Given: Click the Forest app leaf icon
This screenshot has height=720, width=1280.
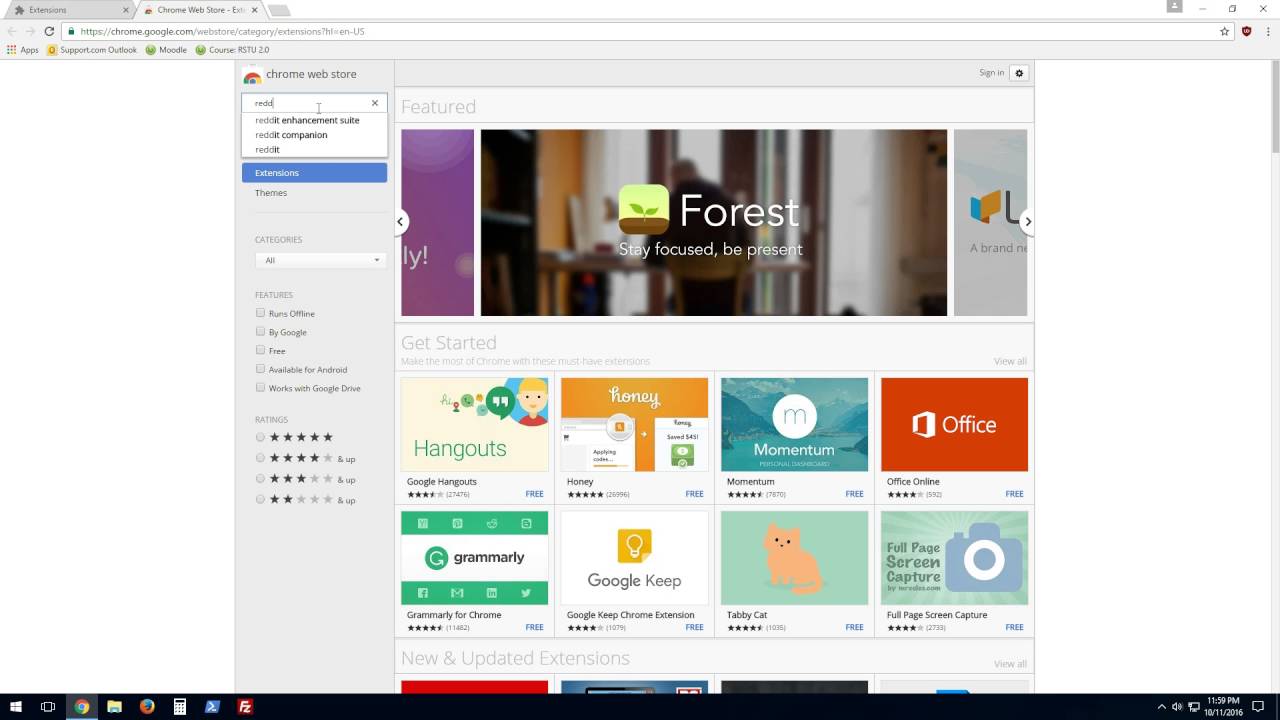Looking at the screenshot, I should click(644, 210).
